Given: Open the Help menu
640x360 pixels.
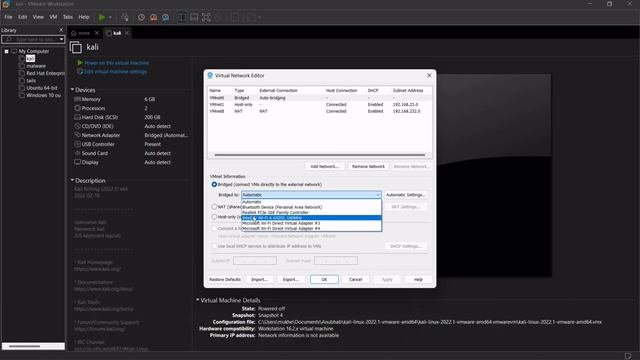Looking at the screenshot, I should tap(84, 17).
